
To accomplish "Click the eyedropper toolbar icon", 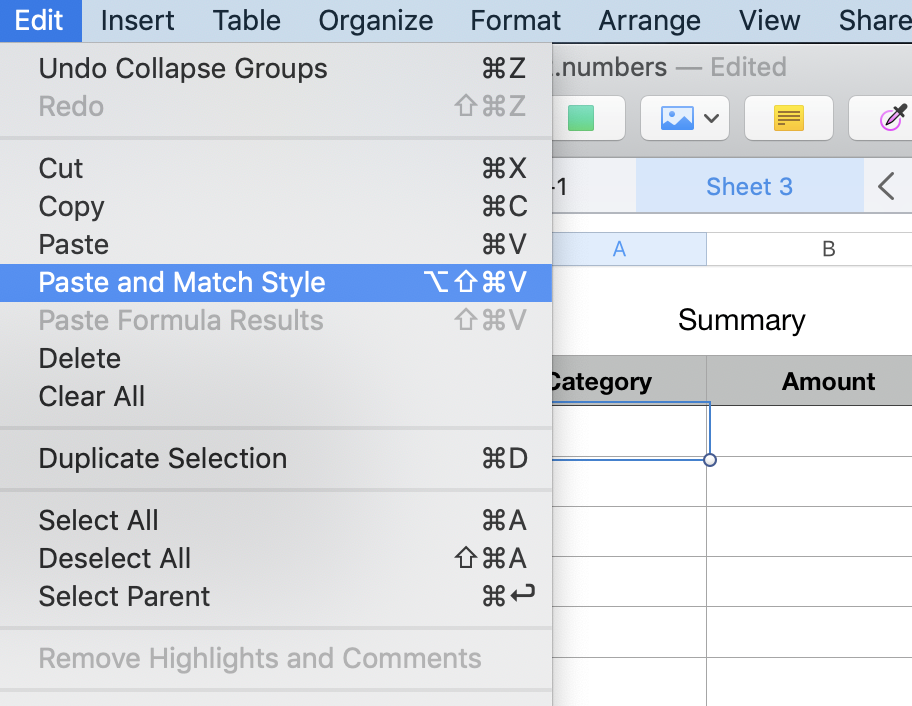I will (x=893, y=118).
